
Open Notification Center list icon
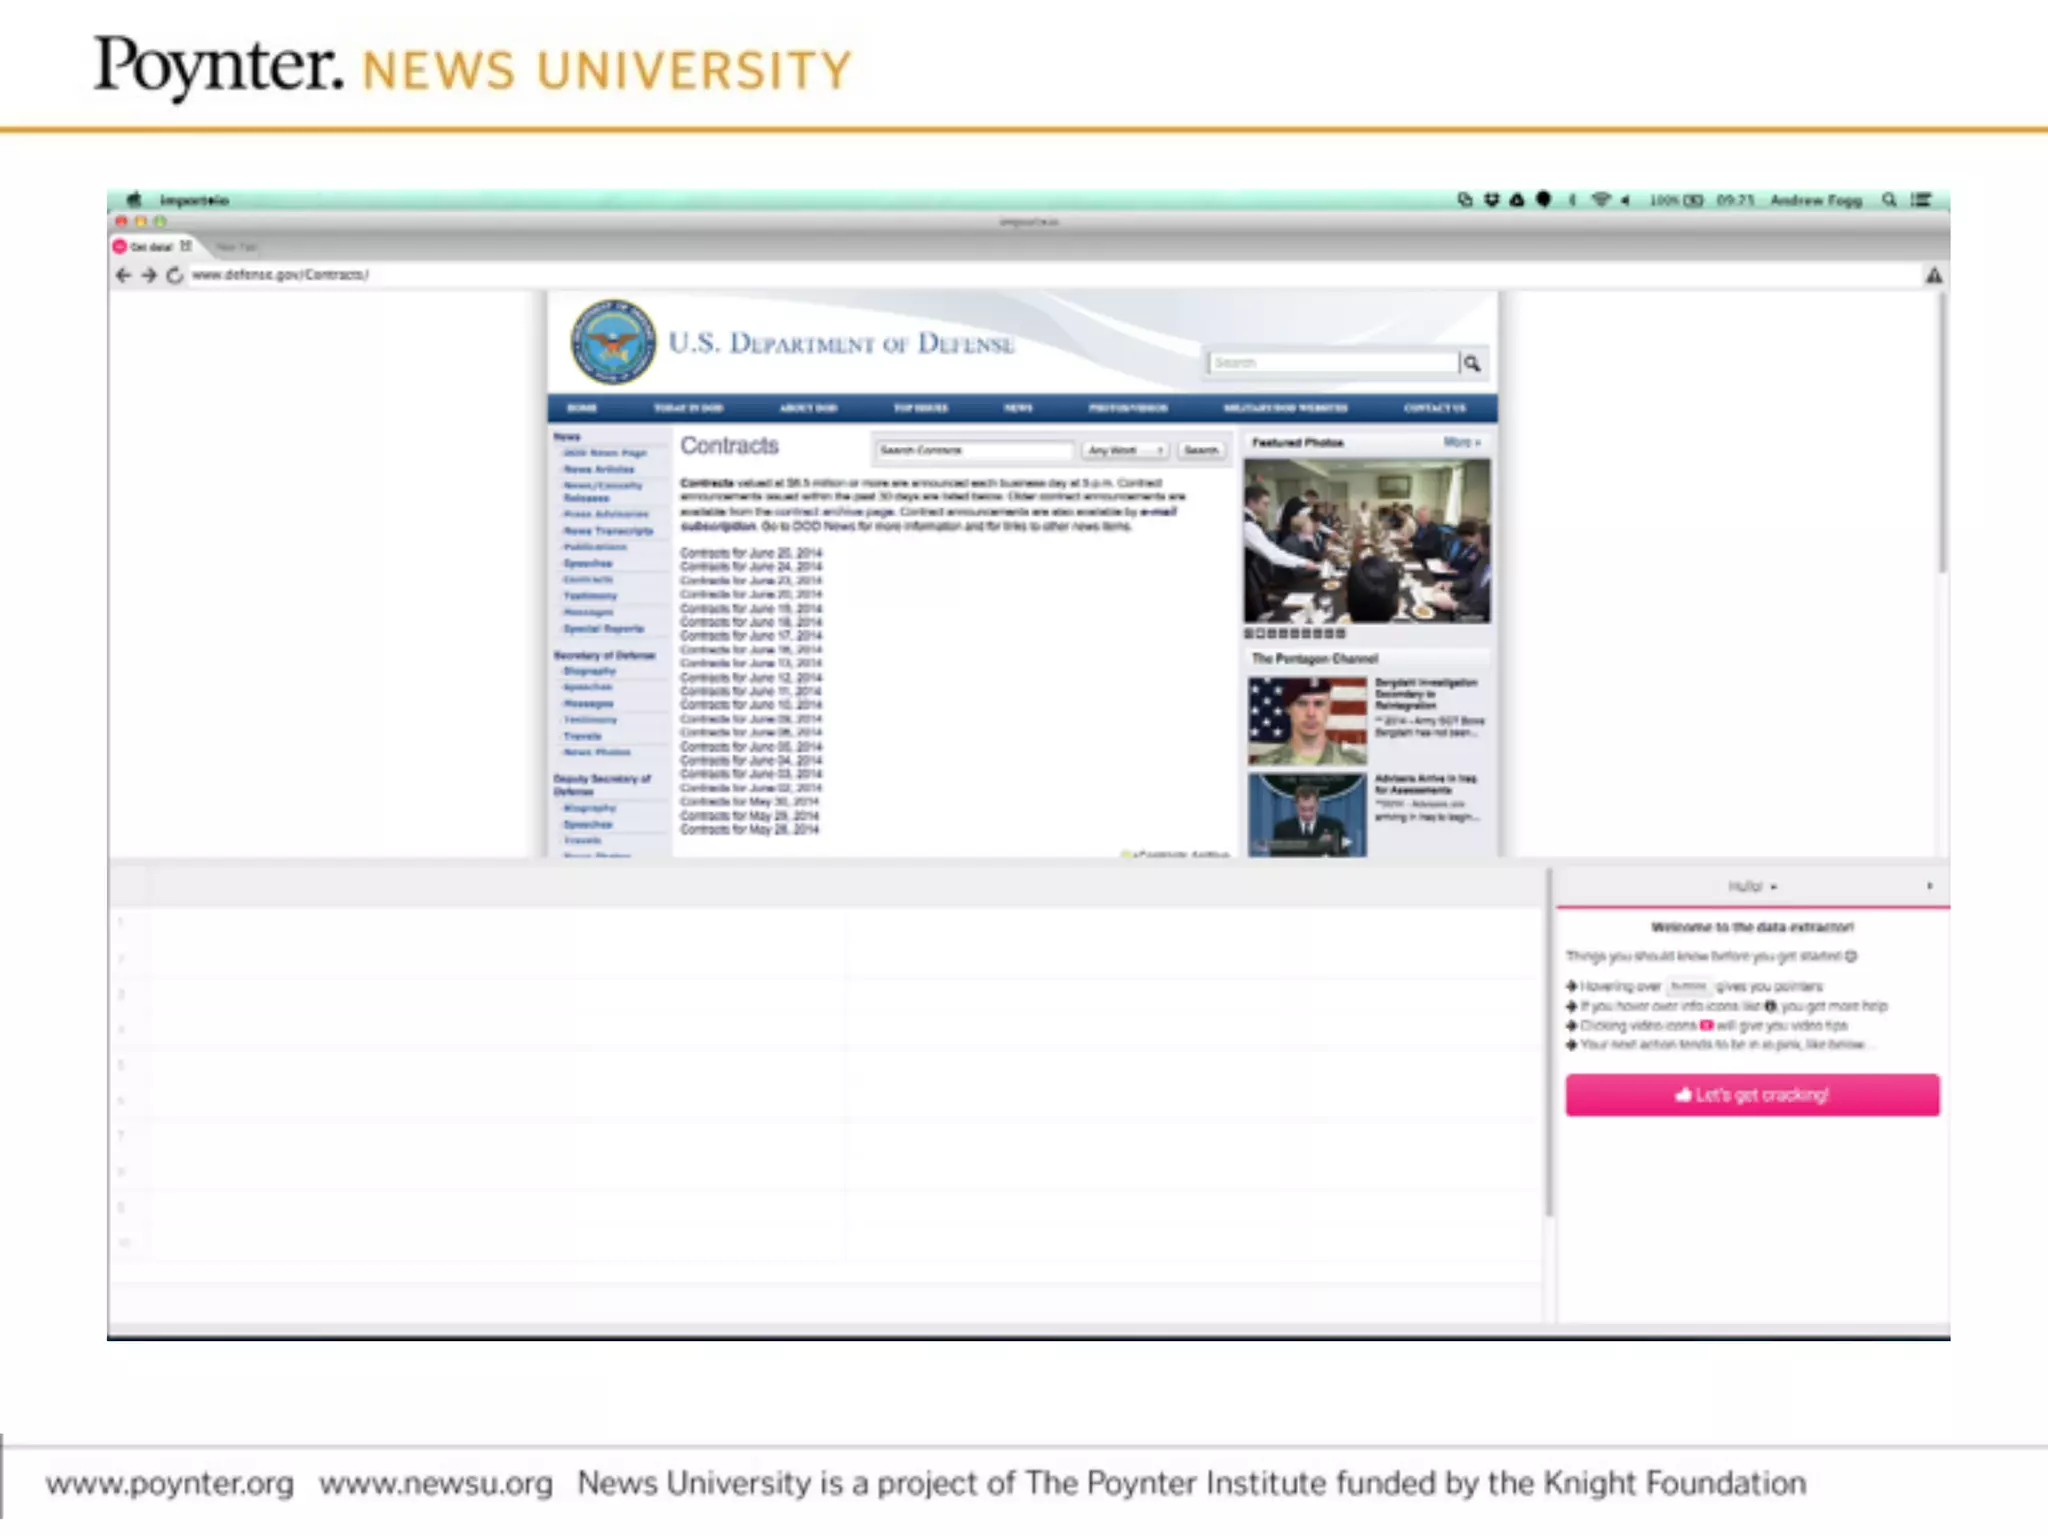click(1921, 200)
